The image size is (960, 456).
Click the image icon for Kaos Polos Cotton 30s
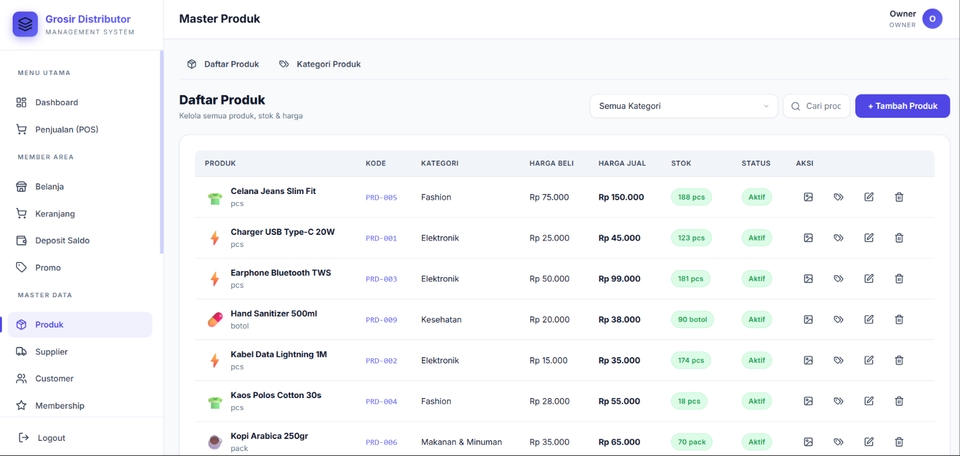tap(808, 401)
